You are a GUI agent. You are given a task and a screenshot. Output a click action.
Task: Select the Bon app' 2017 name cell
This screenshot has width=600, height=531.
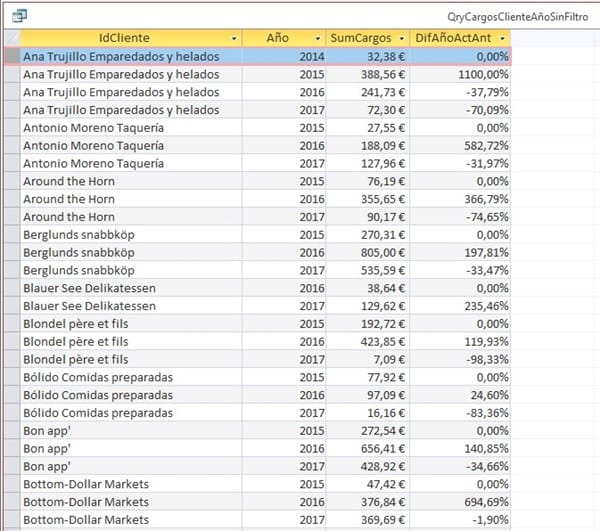tap(130, 466)
